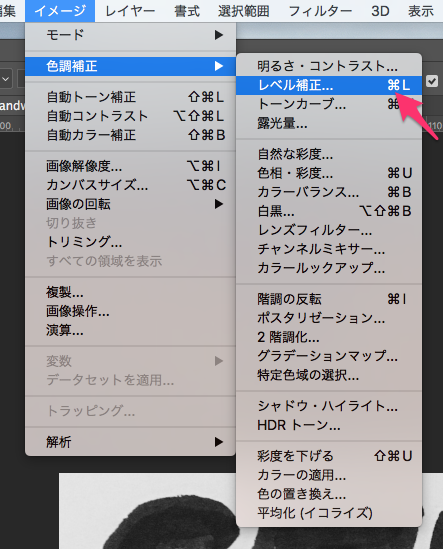
Task: Expand the 色調補正 submenu
Action: [130, 66]
